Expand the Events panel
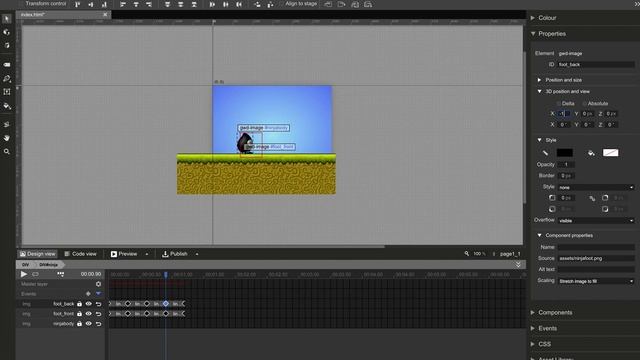This screenshot has height=360, width=640. 532,329
